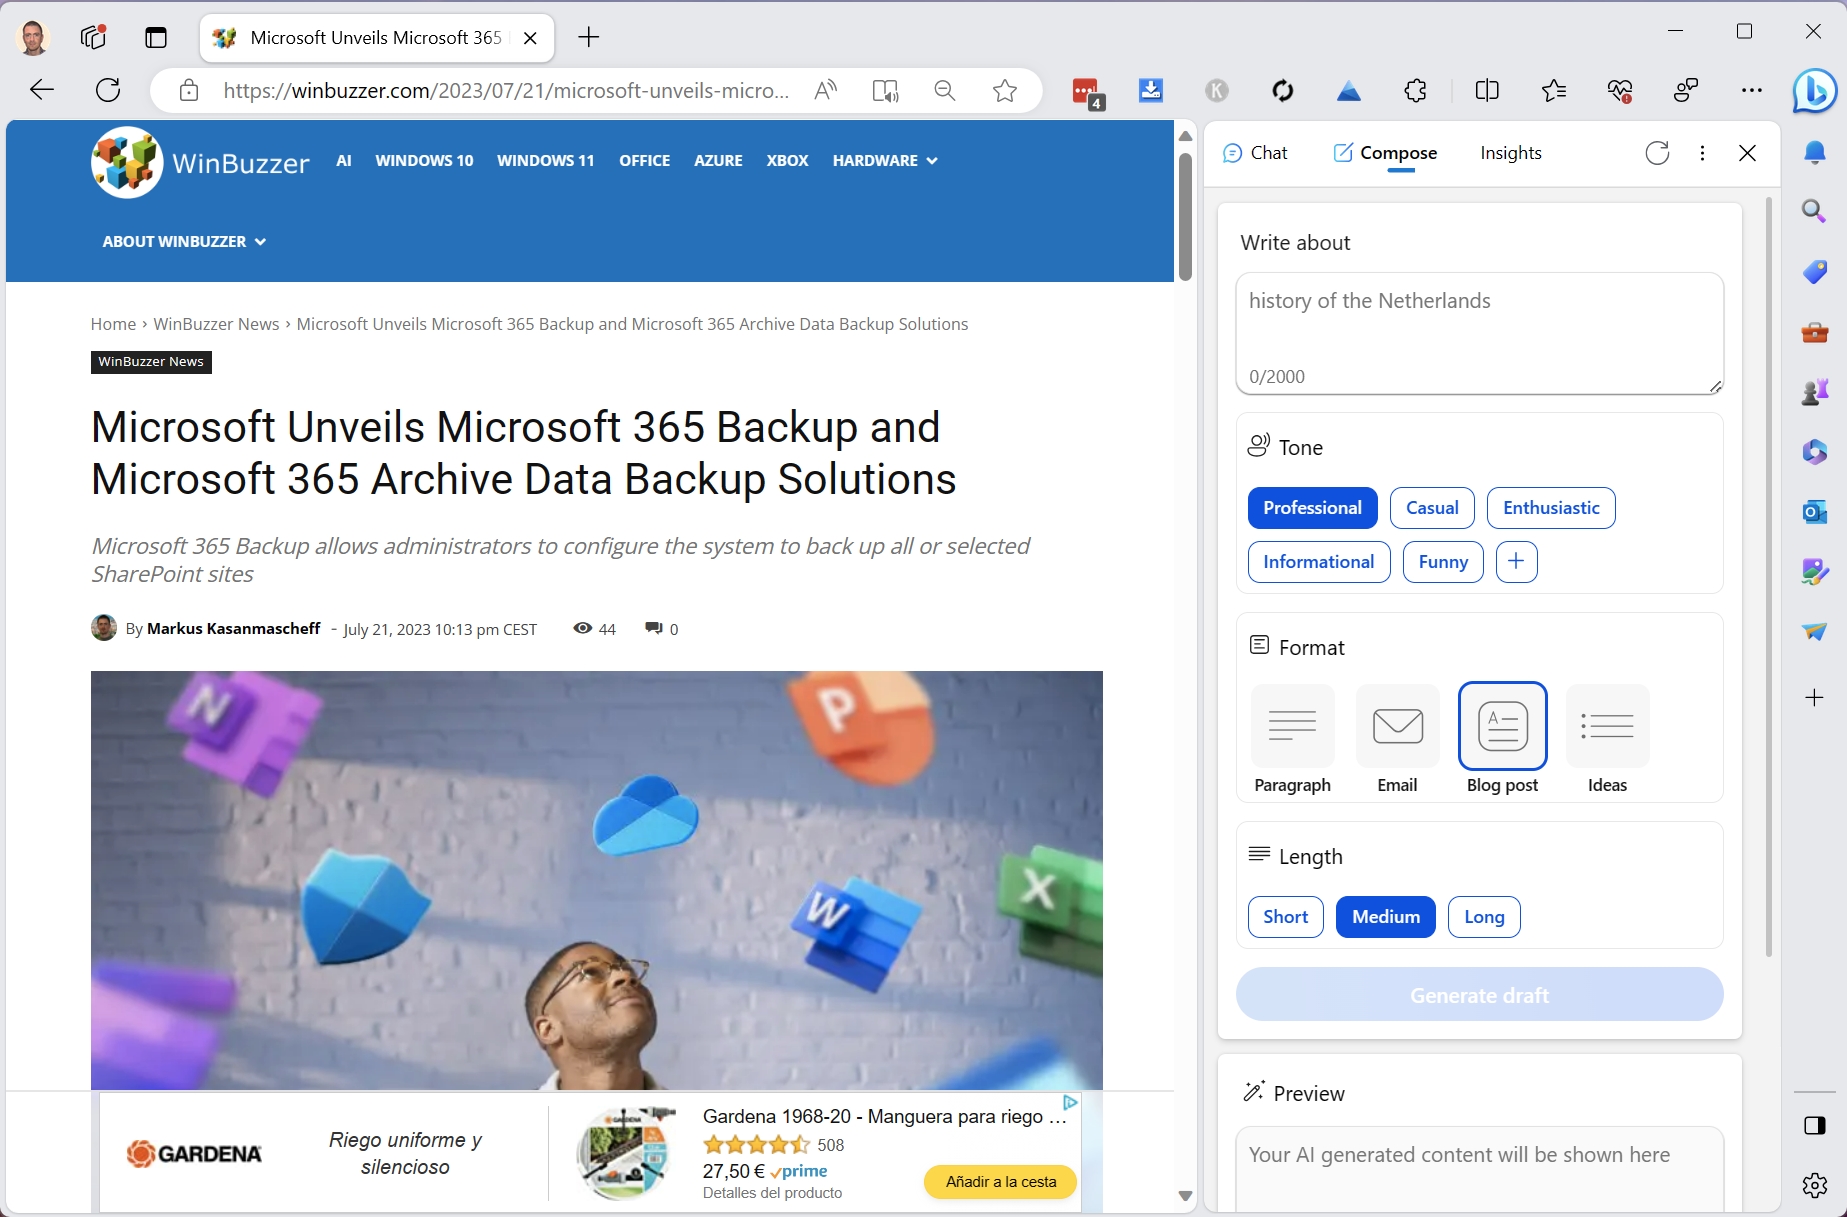This screenshot has height=1217, width=1847.
Task: Select the Short length option
Action: (1285, 917)
